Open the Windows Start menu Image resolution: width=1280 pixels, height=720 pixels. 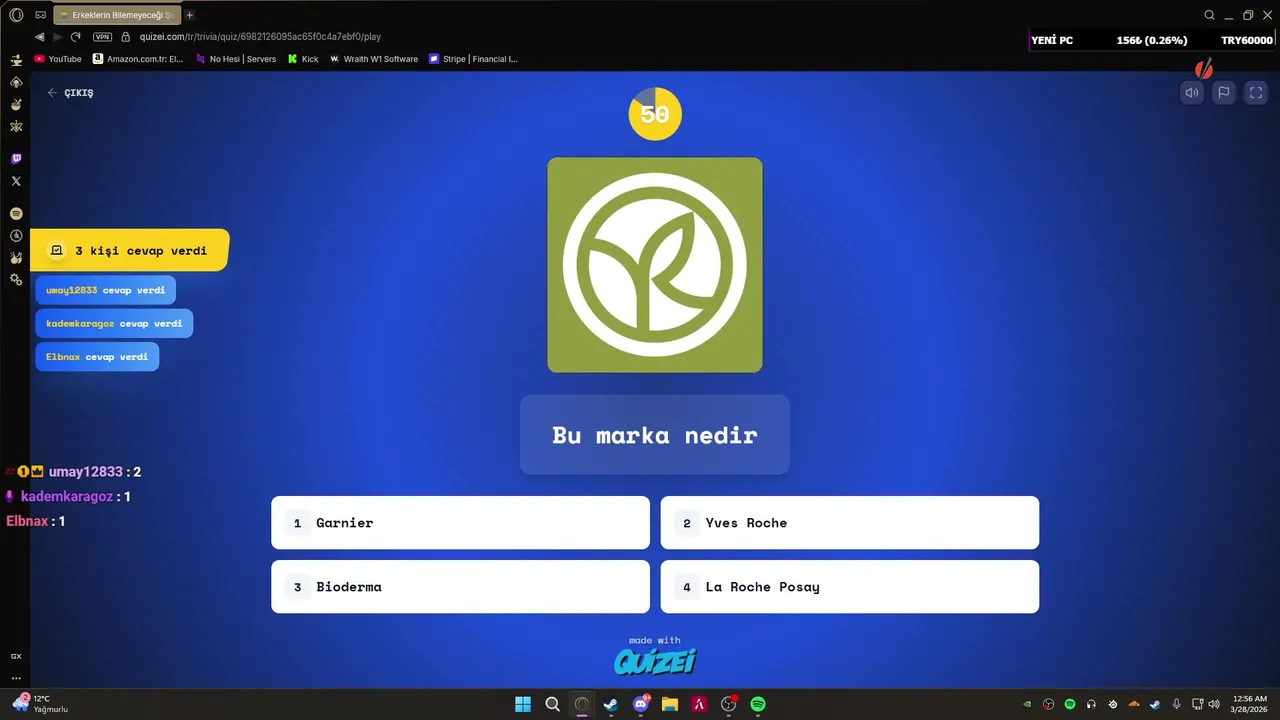pos(523,704)
